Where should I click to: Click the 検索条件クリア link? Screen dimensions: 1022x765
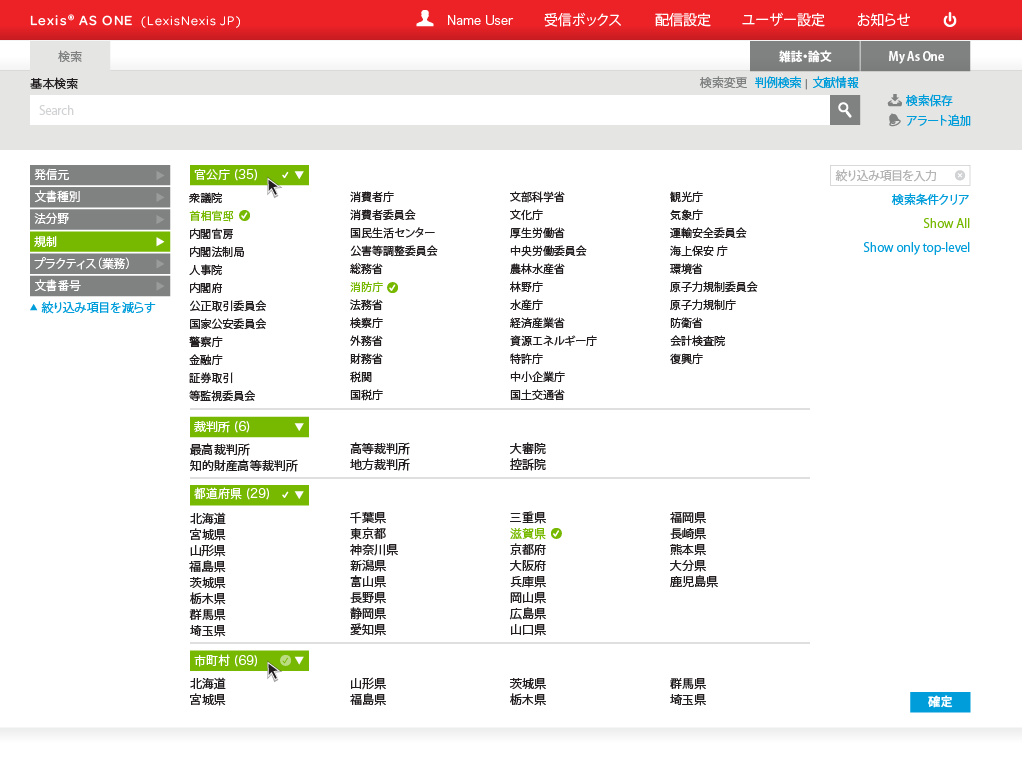click(x=930, y=199)
